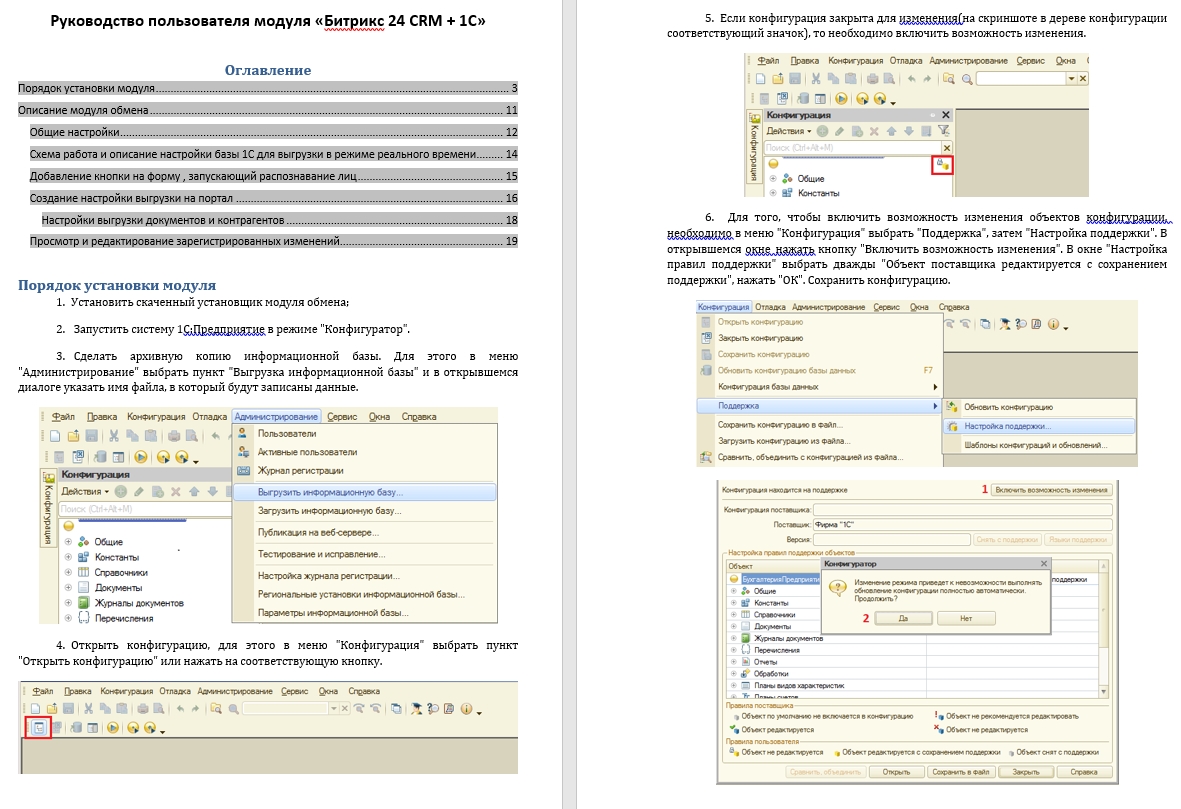Click the vertical Конфигурация side tab in step 3

pyautogui.click(x=47, y=508)
